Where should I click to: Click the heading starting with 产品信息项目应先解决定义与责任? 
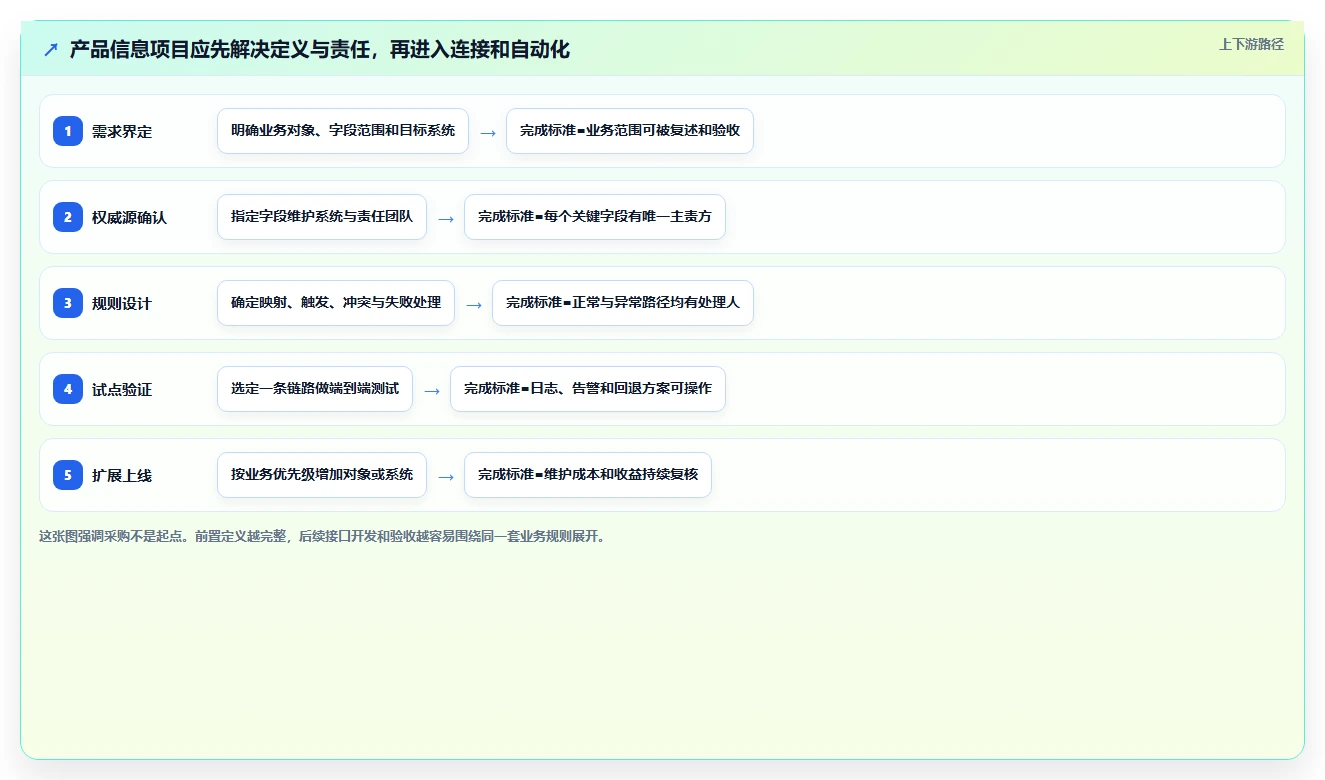(320, 50)
